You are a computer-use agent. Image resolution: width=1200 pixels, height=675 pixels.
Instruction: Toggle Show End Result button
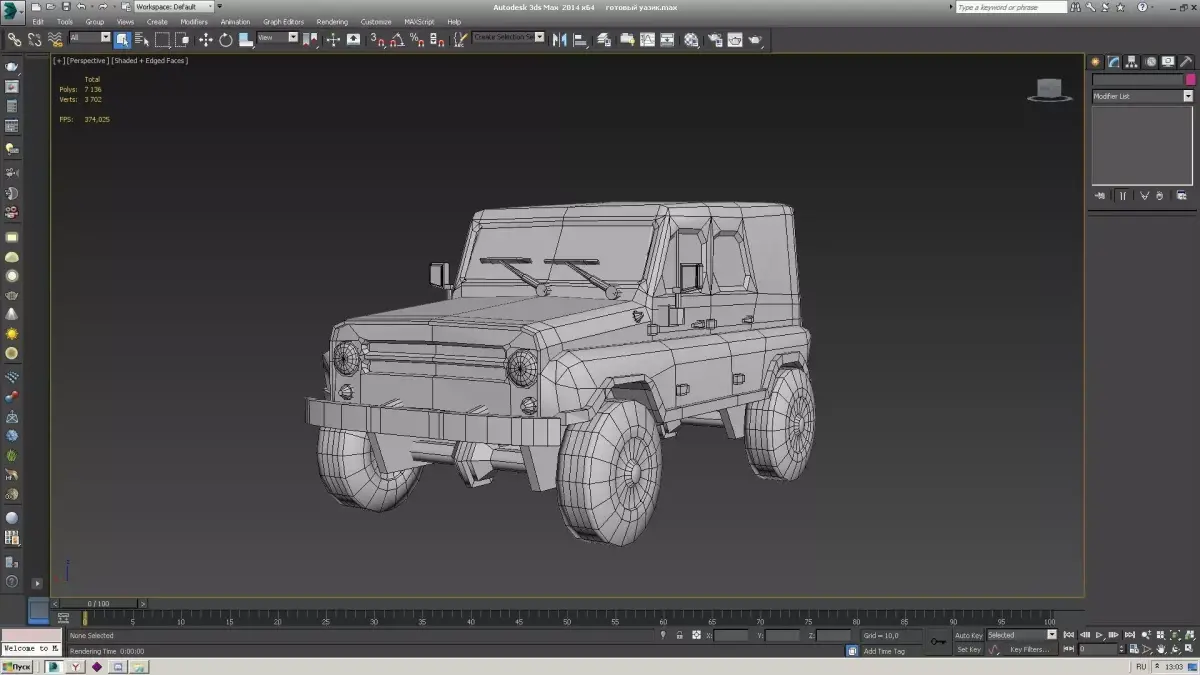[x=1121, y=196]
